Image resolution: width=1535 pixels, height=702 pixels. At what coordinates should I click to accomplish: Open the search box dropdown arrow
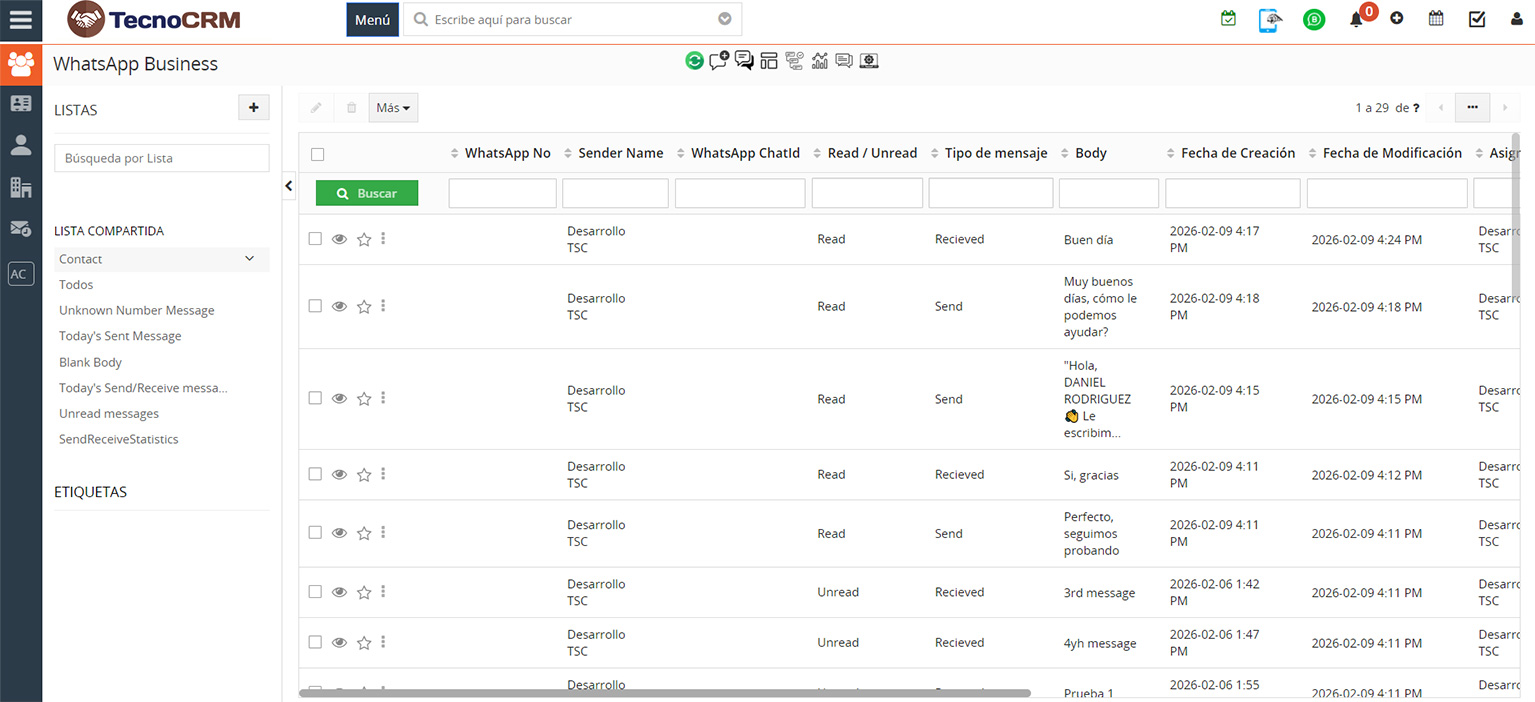[725, 19]
